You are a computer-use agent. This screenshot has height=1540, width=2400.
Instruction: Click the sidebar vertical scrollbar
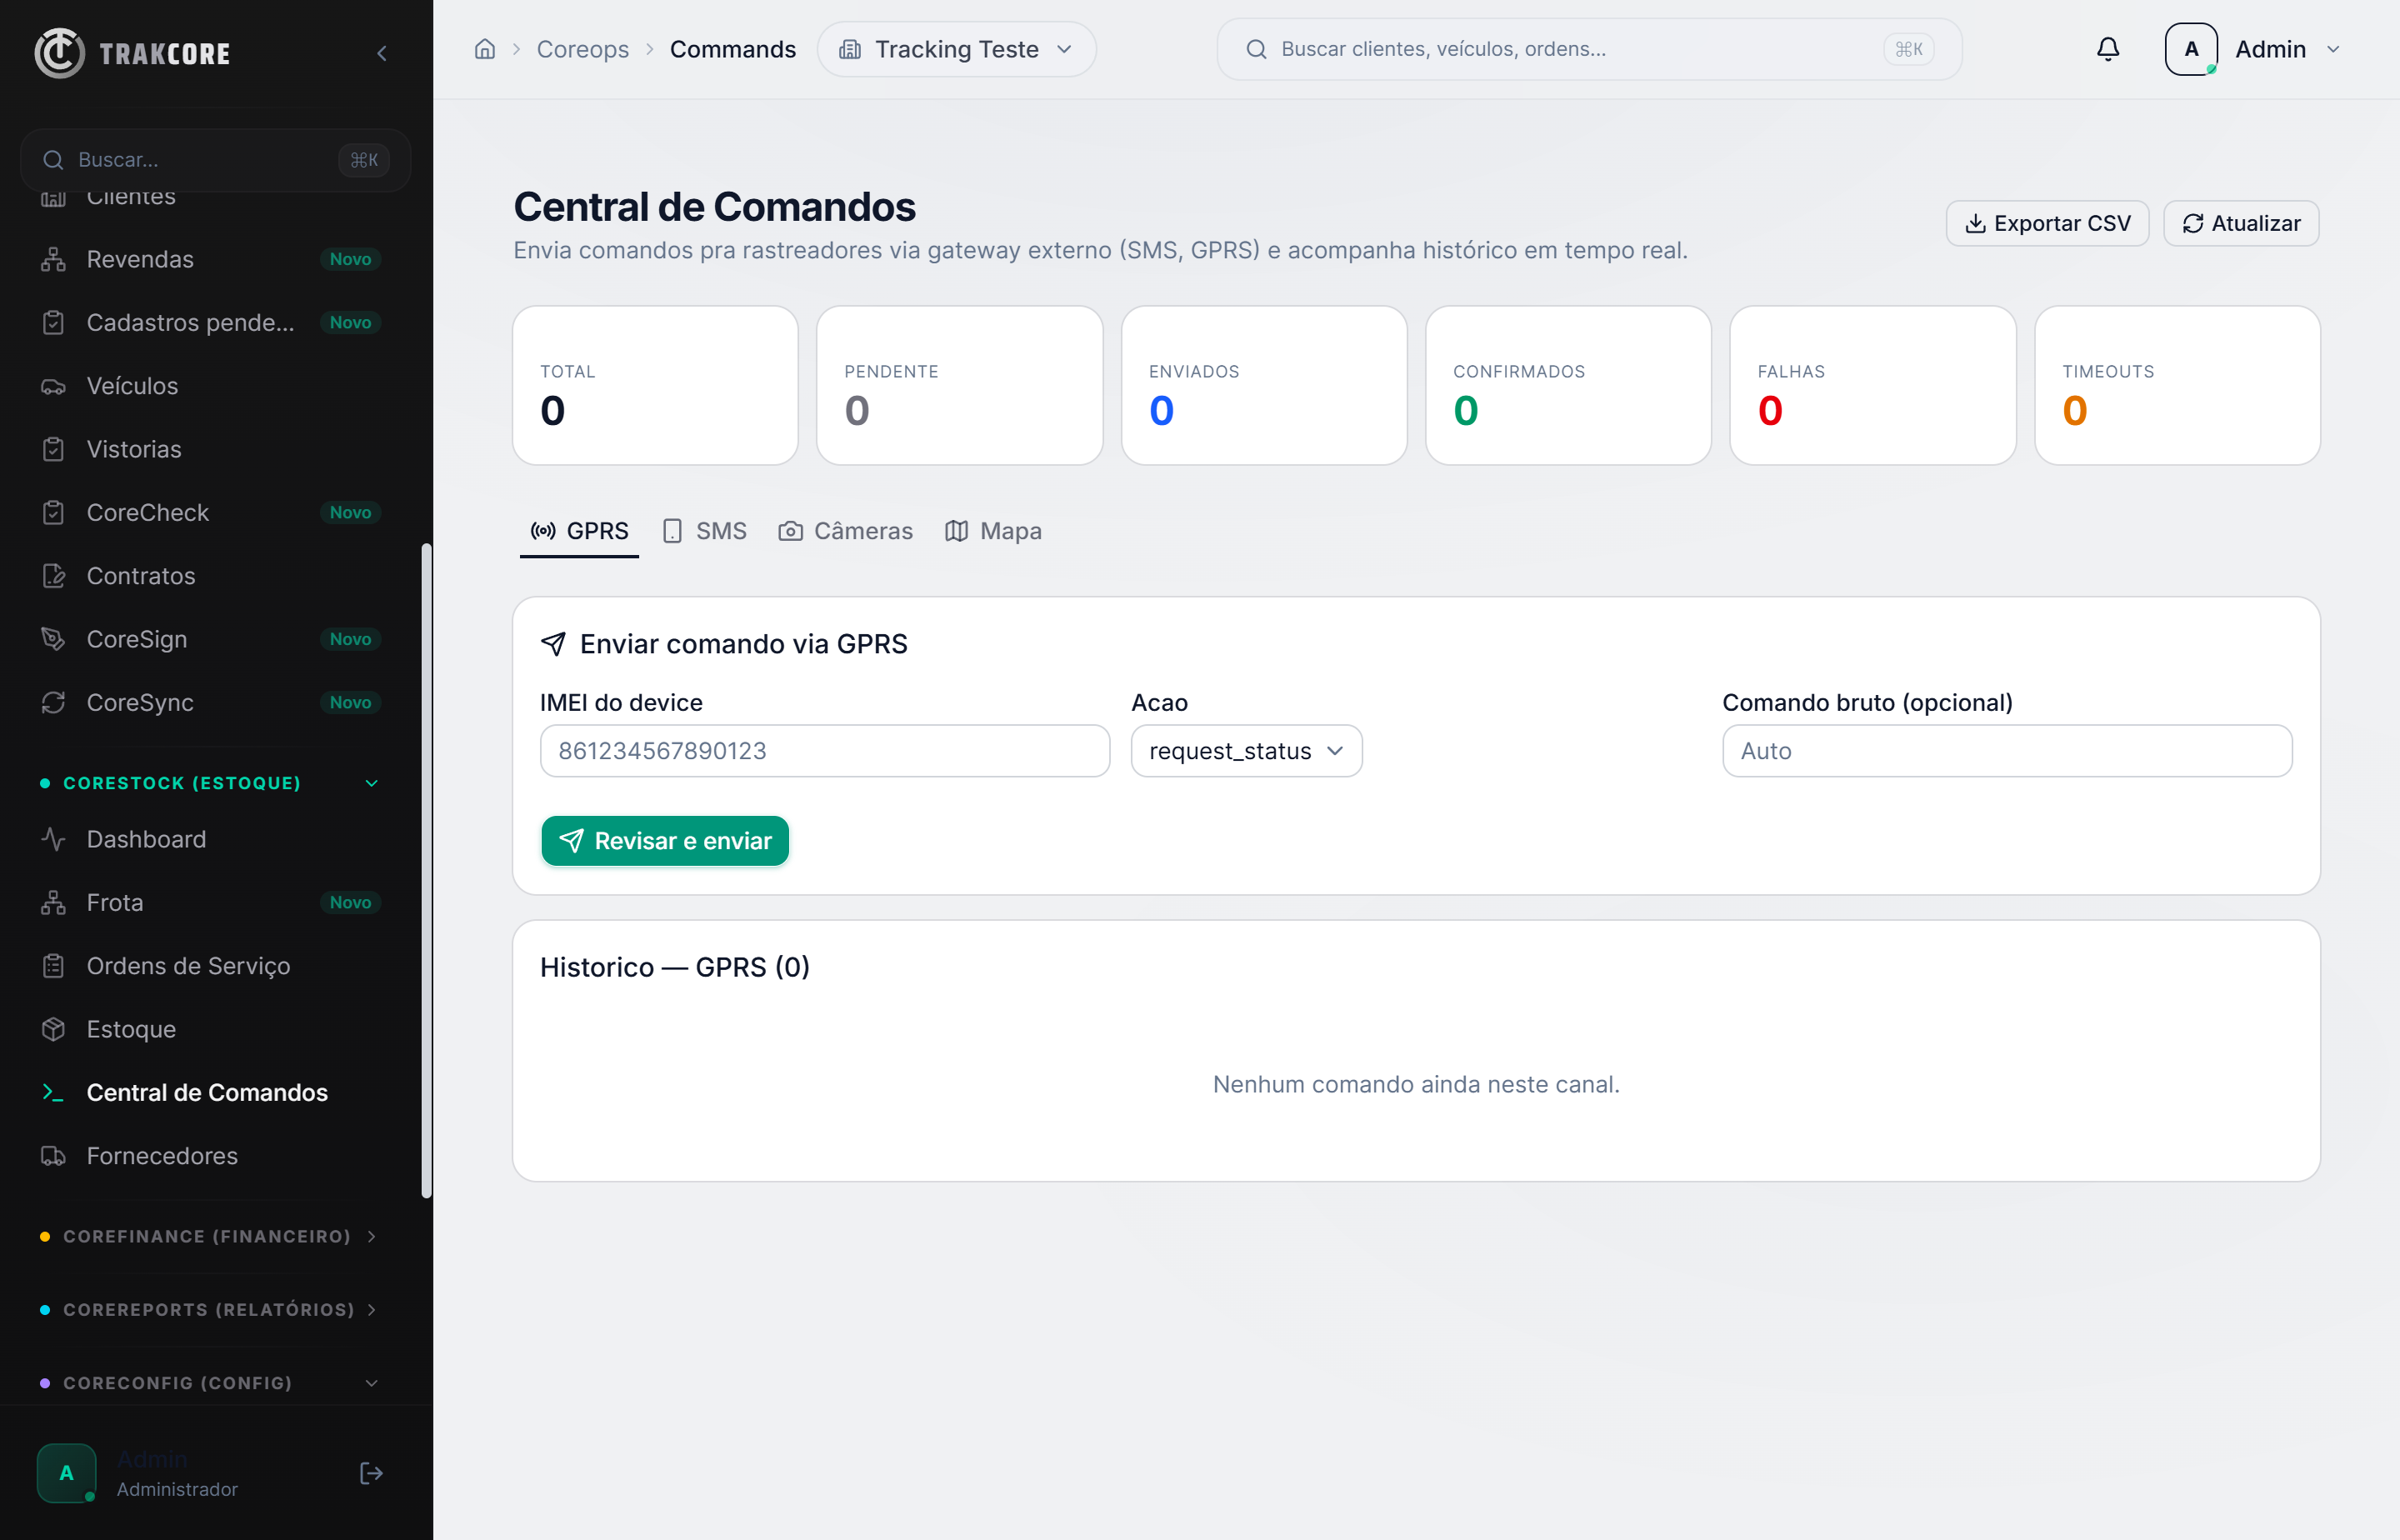(427, 870)
